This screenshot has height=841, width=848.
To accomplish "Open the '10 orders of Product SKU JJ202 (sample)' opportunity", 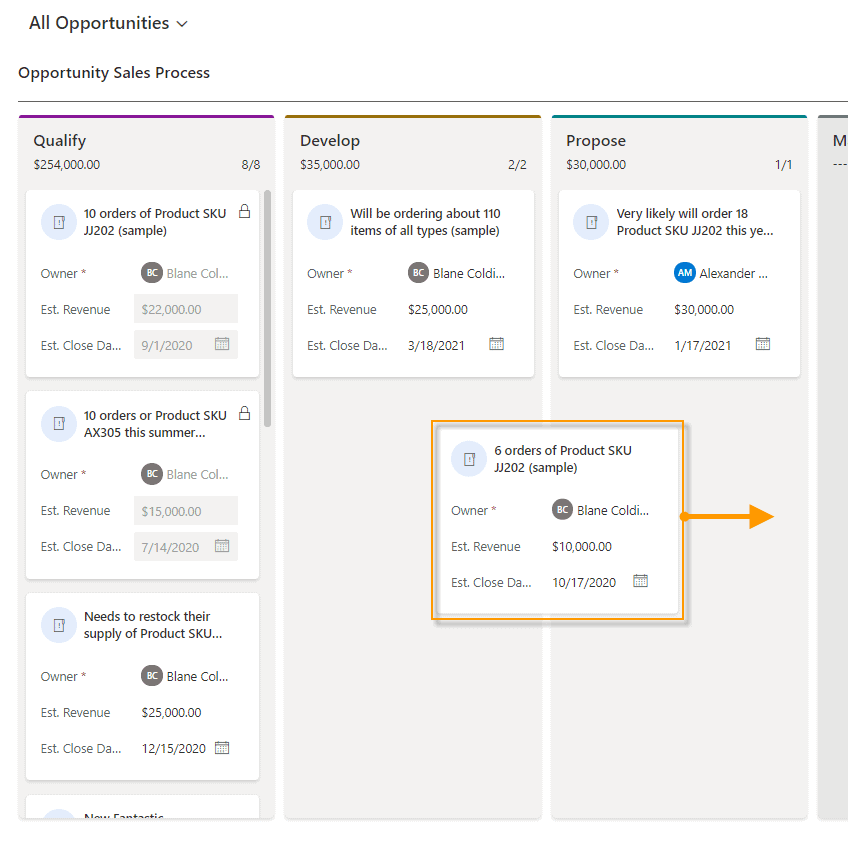I will (x=155, y=222).
